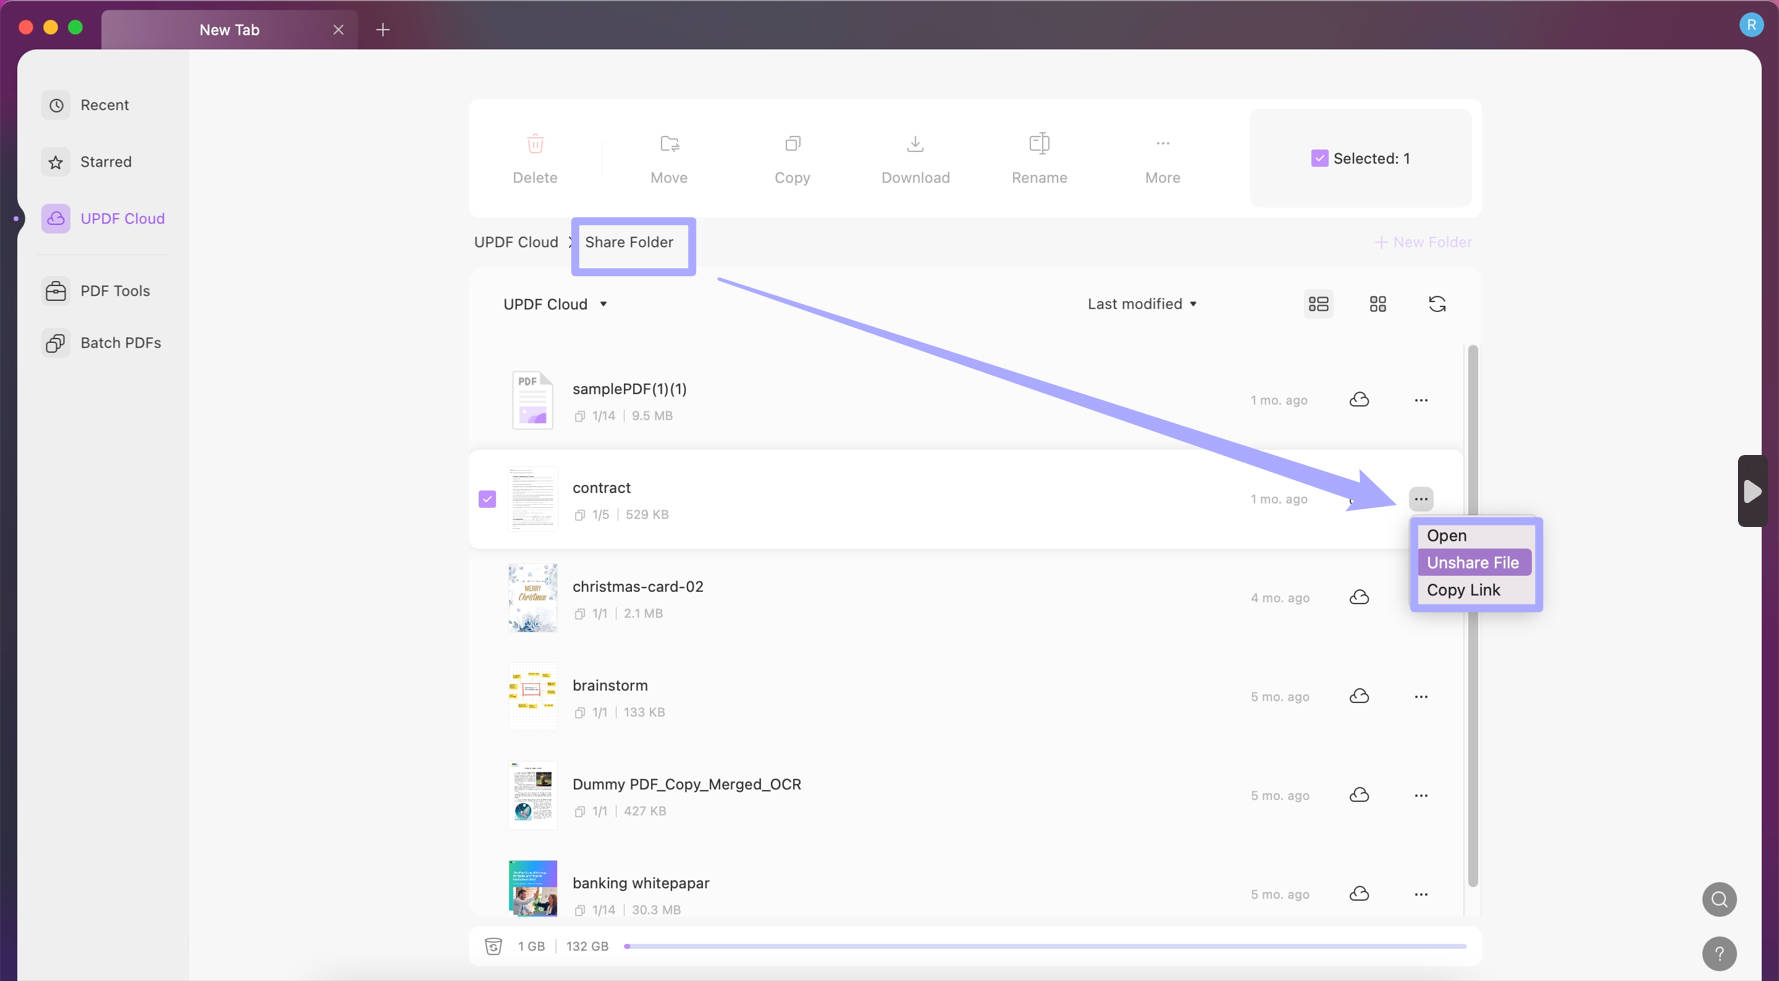Click the file name 'brainstorm'
Viewport: 1779px width, 981px height.
point(610,686)
